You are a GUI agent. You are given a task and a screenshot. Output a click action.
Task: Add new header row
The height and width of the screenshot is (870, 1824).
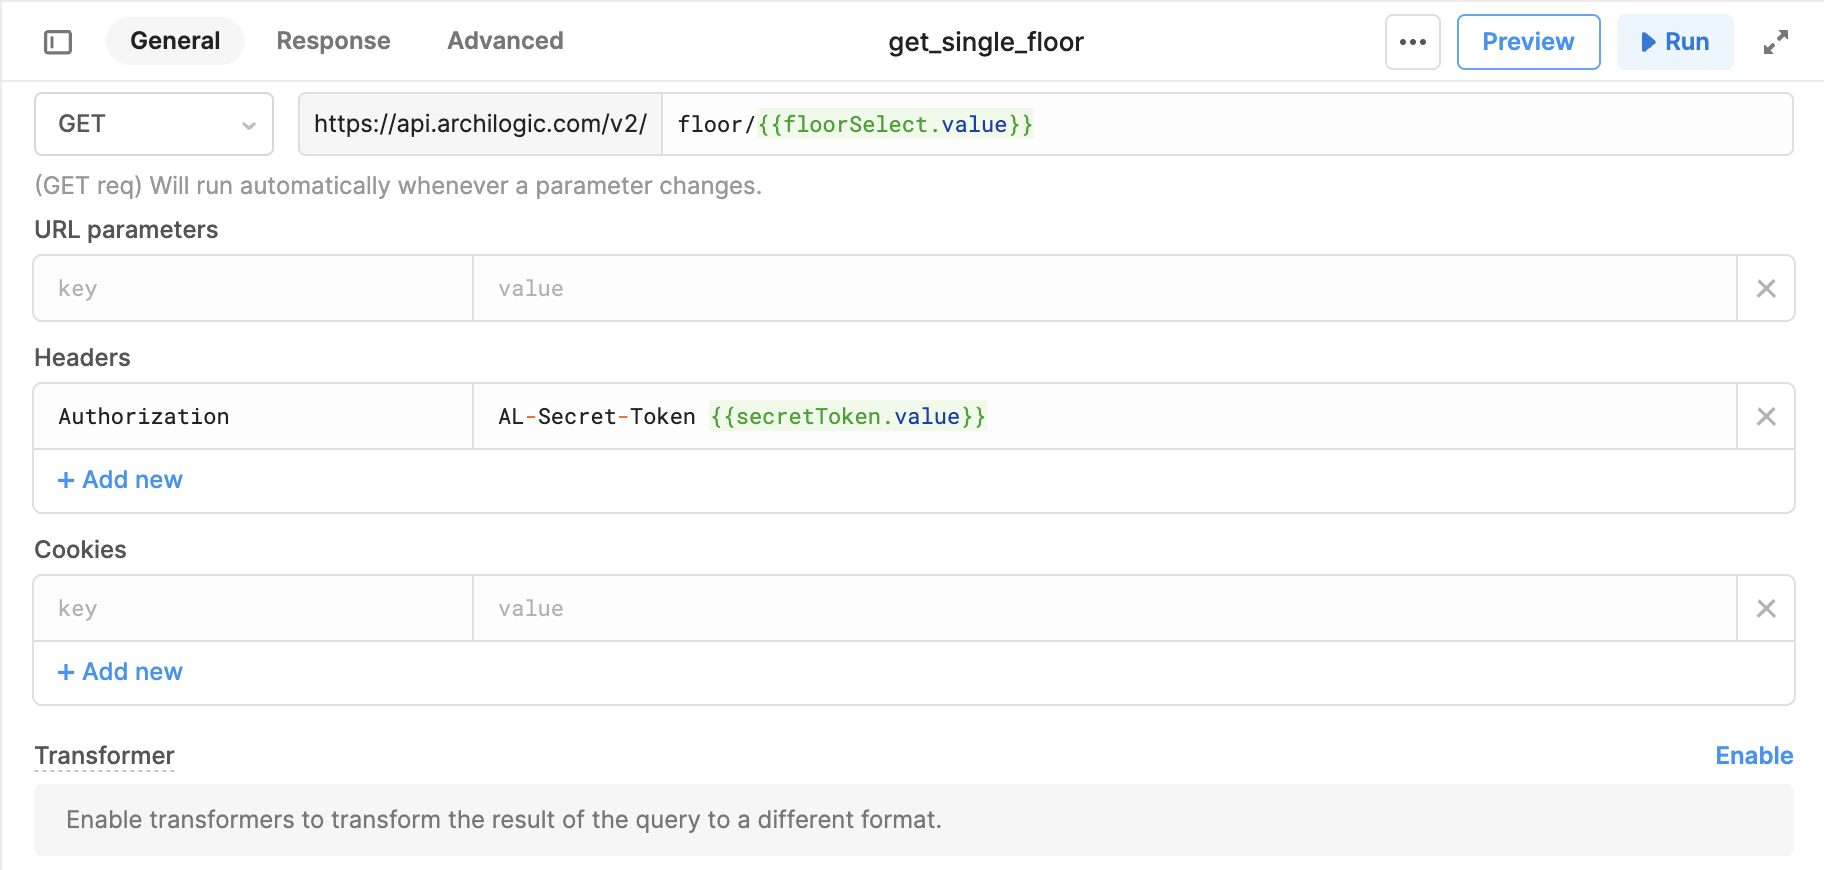click(120, 480)
